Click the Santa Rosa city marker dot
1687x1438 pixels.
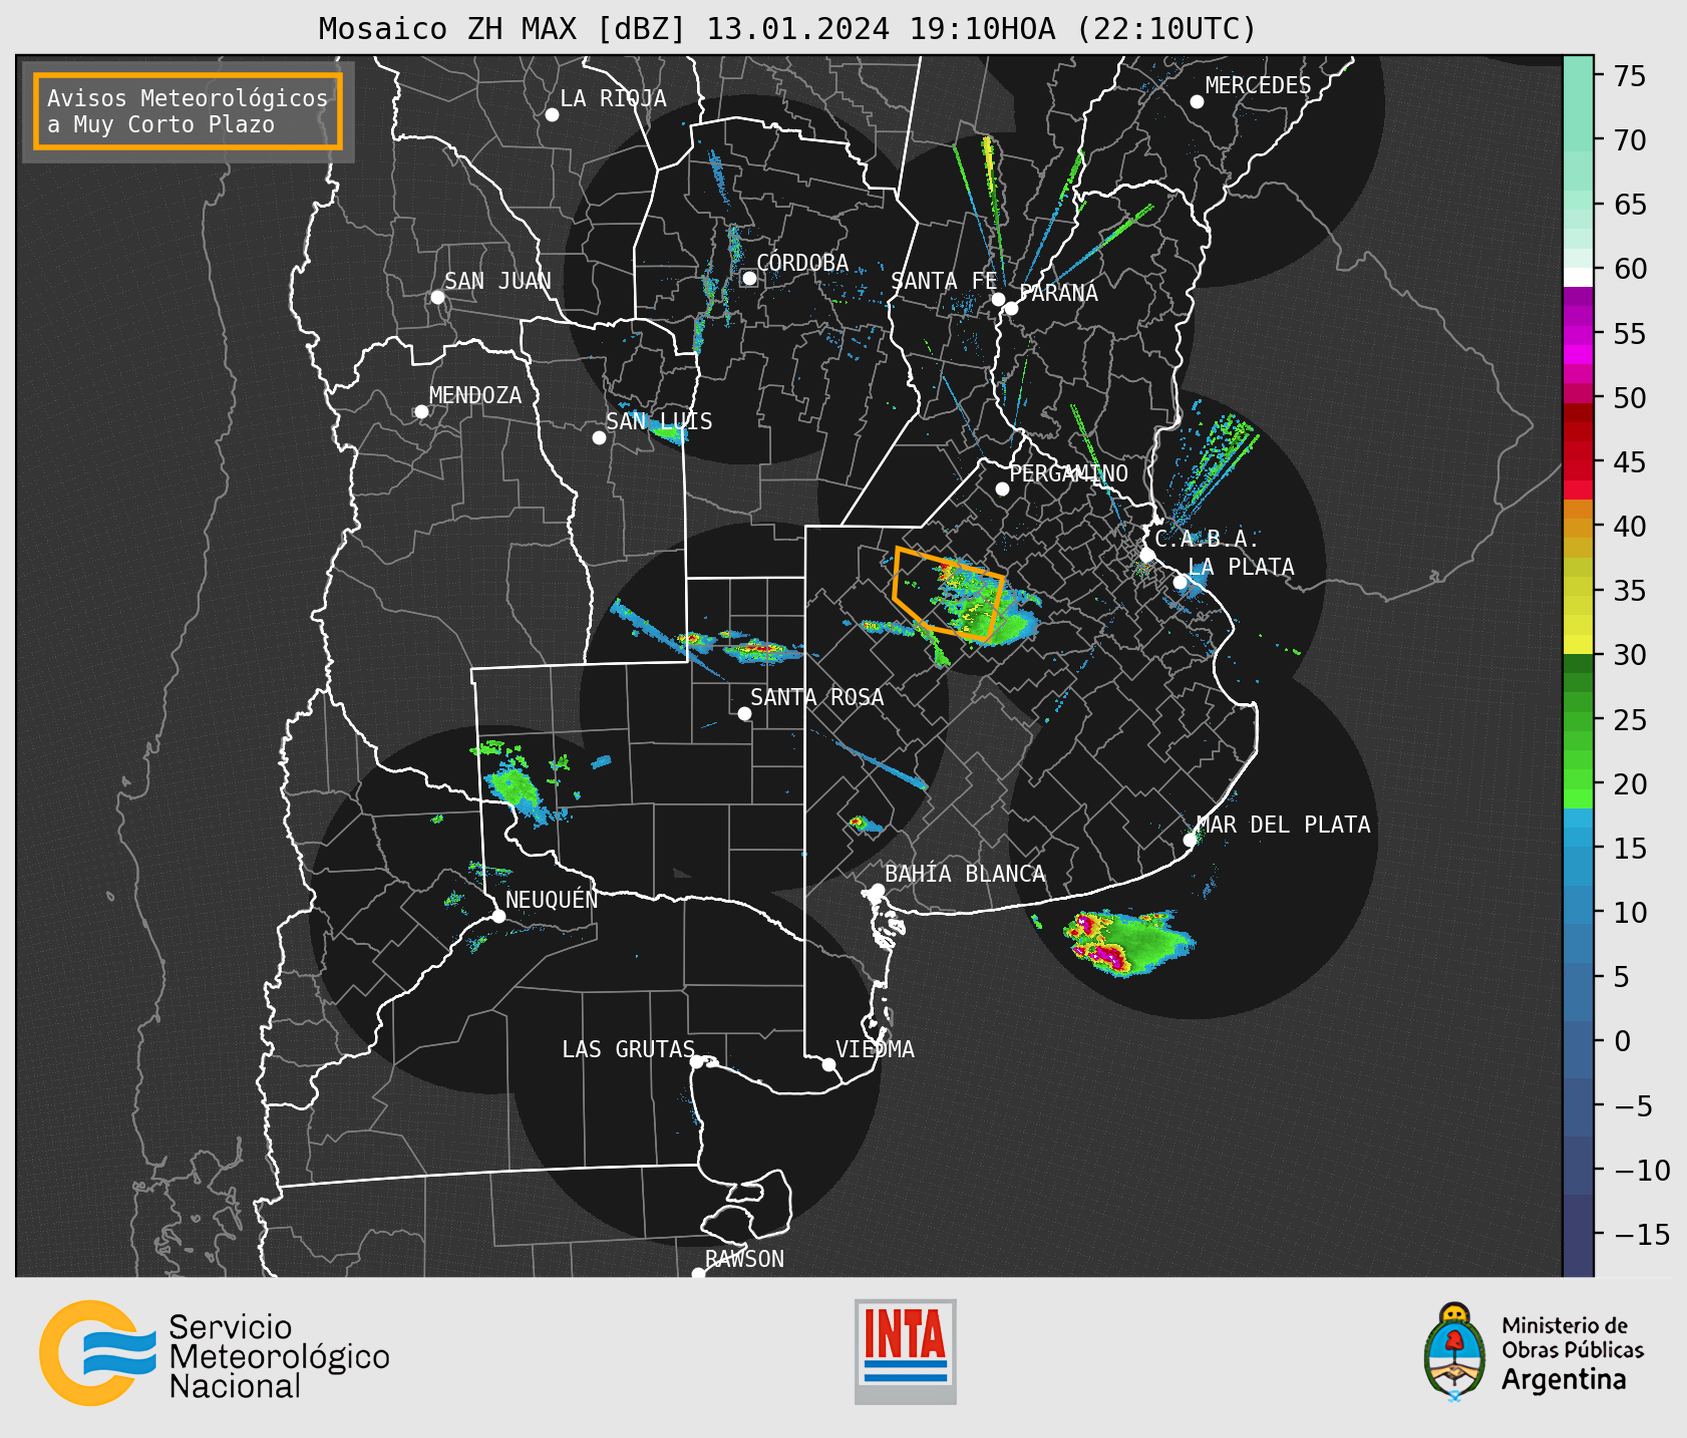(x=744, y=713)
